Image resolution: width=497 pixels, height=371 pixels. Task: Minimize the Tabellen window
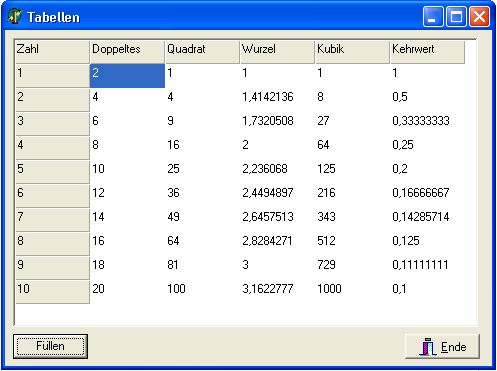pos(433,16)
